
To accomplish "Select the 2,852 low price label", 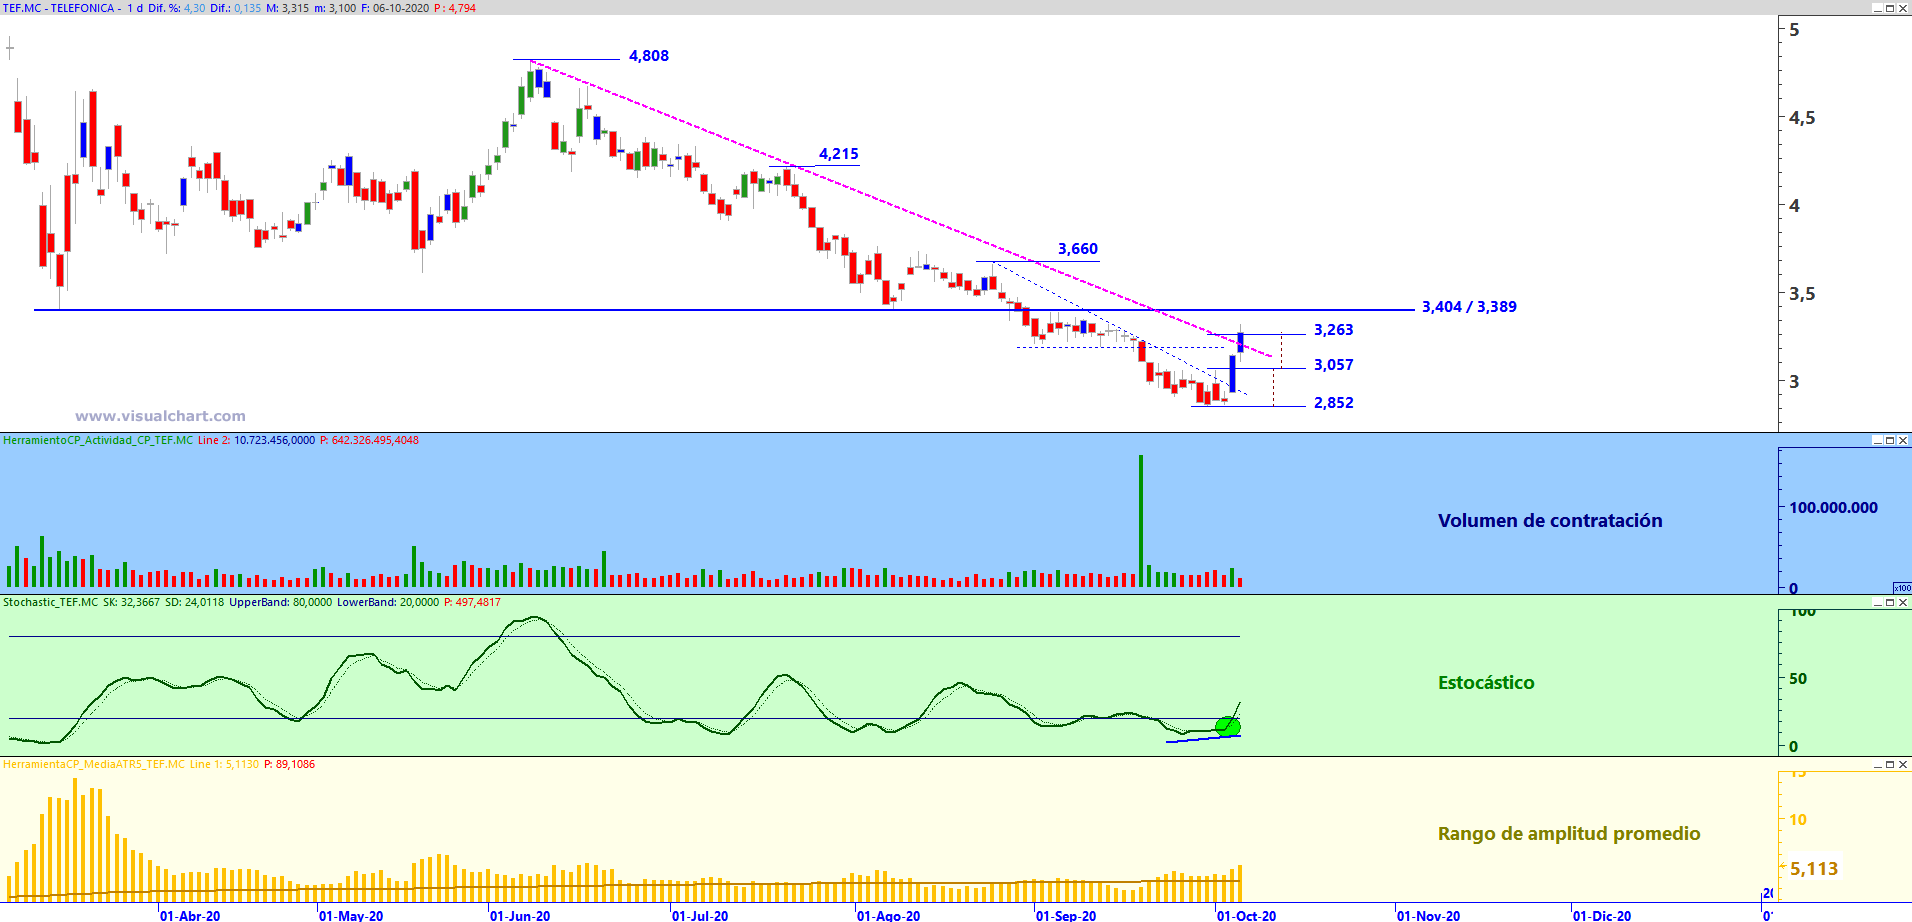I will tap(1334, 403).
